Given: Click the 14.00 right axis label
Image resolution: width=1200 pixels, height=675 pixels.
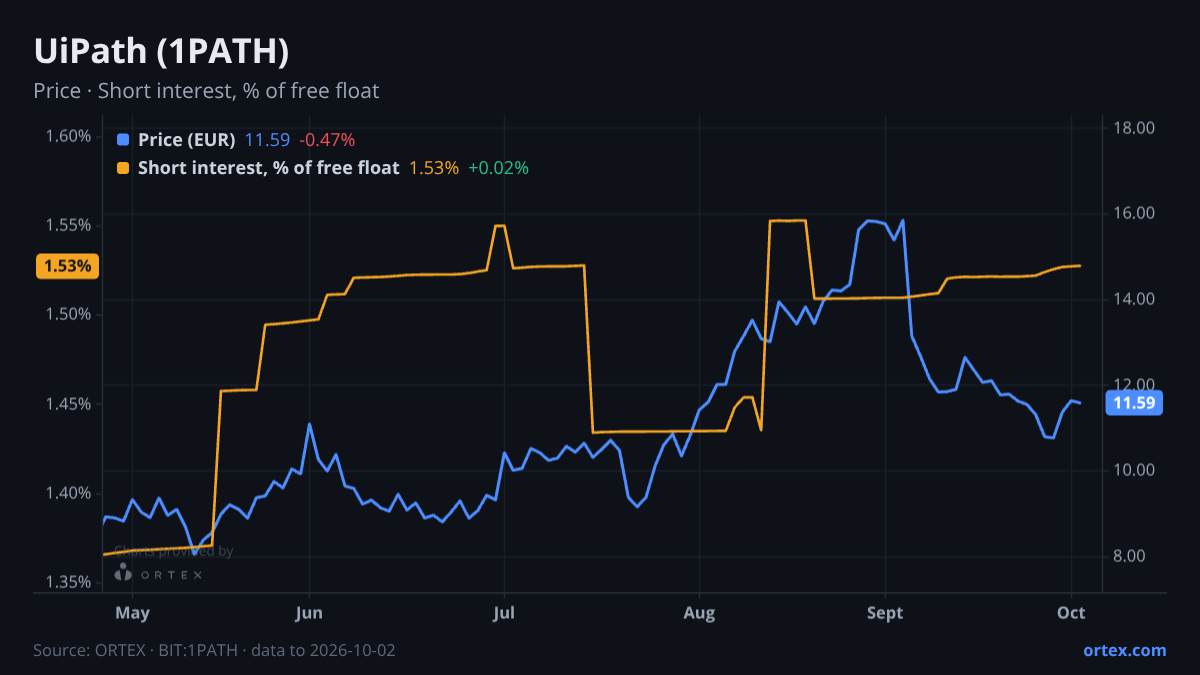Looking at the screenshot, I should click(x=1134, y=299).
